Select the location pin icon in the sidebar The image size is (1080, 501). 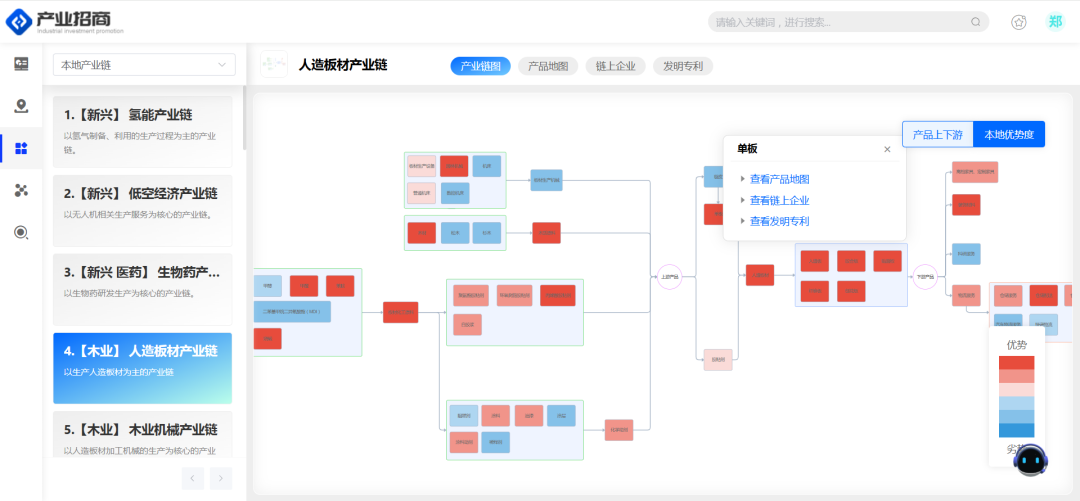[x=21, y=106]
